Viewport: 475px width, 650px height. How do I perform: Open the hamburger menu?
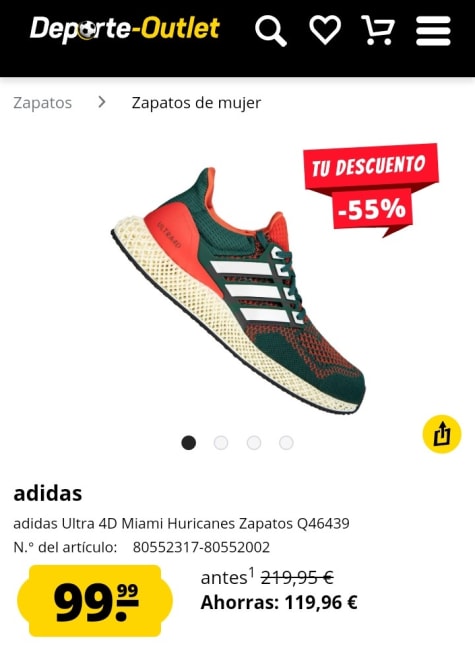(x=433, y=31)
